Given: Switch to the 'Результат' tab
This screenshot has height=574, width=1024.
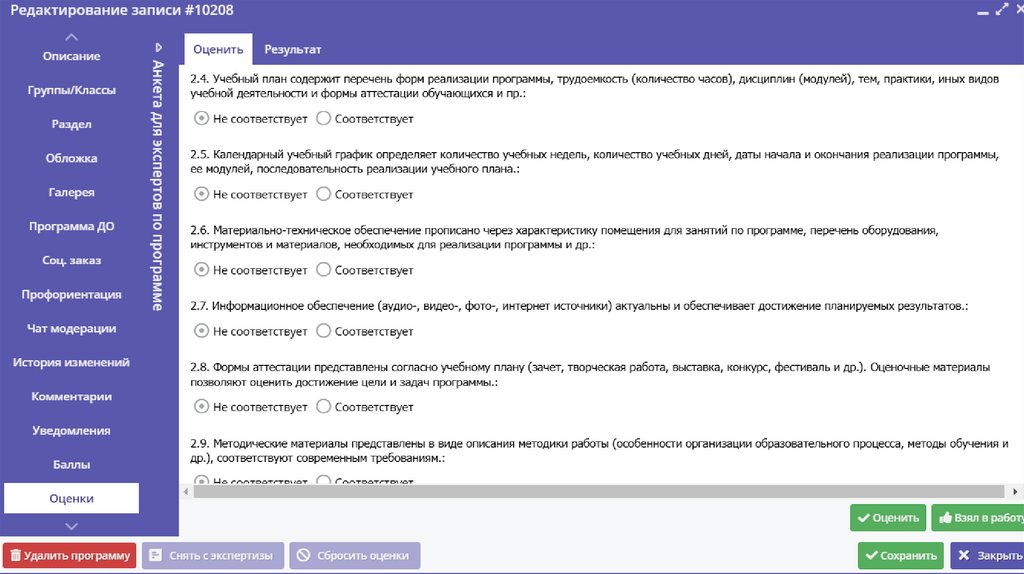Looking at the screenshot, I should (x=293, y=50).
